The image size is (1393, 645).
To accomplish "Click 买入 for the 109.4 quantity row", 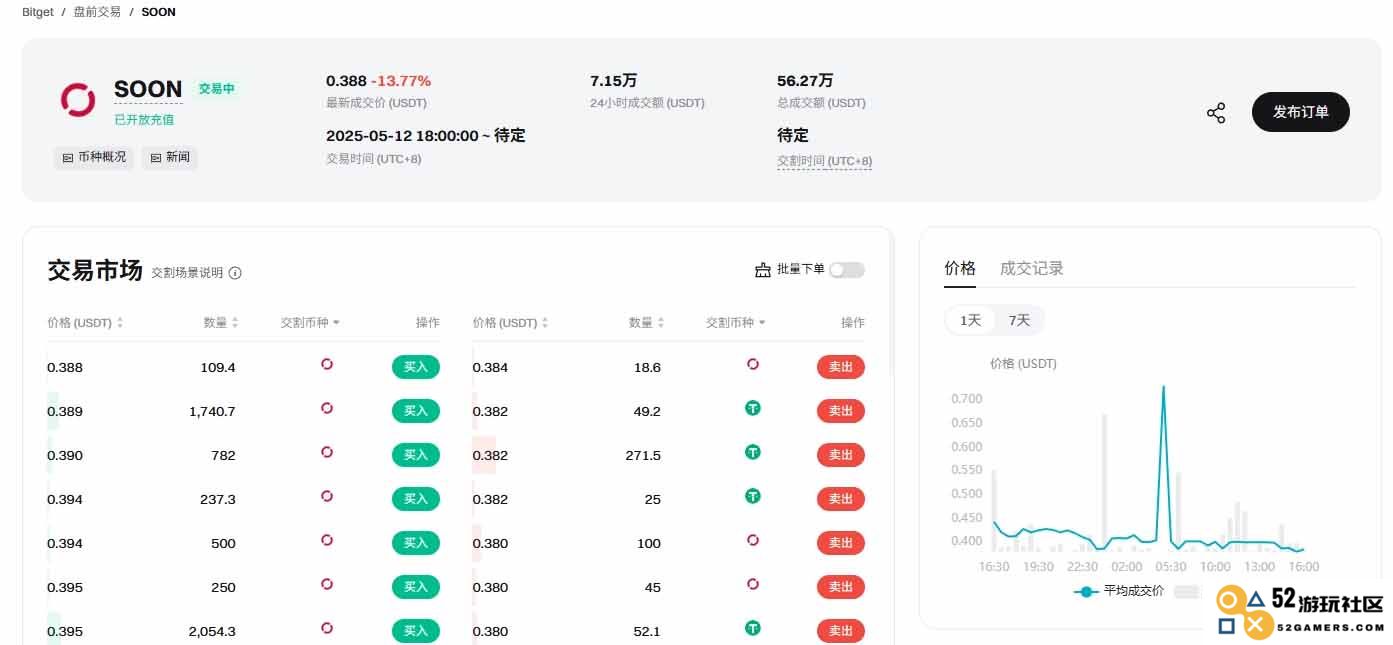I will click(416, 367).
